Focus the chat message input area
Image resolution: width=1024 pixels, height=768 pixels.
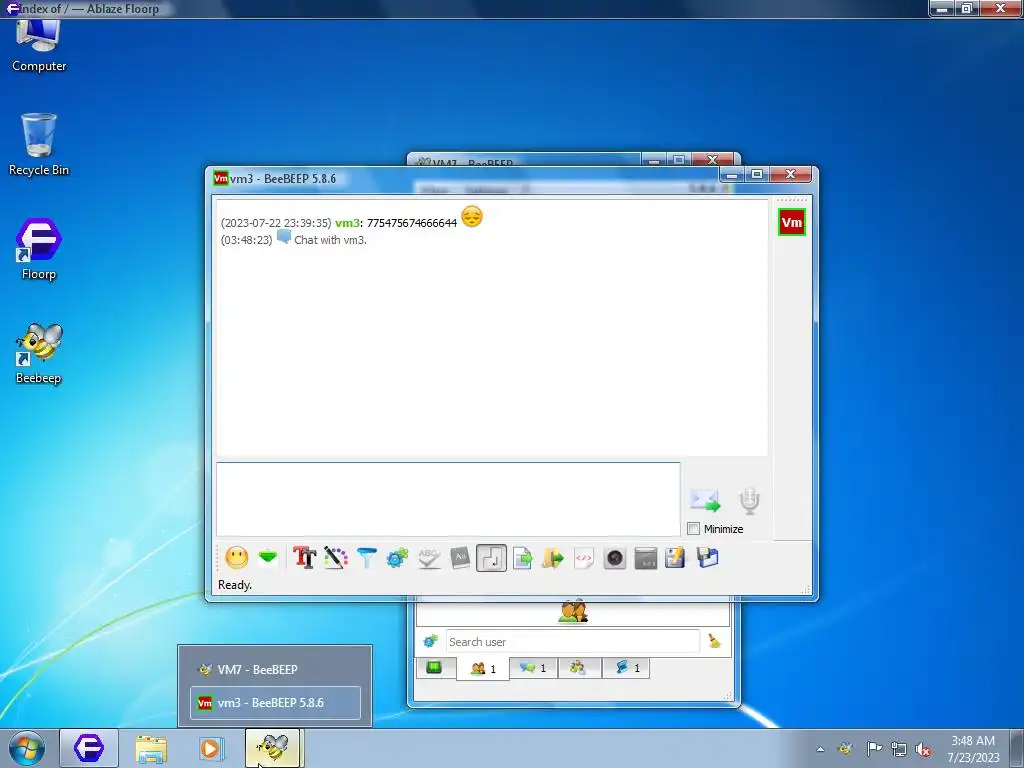(448, 500)
